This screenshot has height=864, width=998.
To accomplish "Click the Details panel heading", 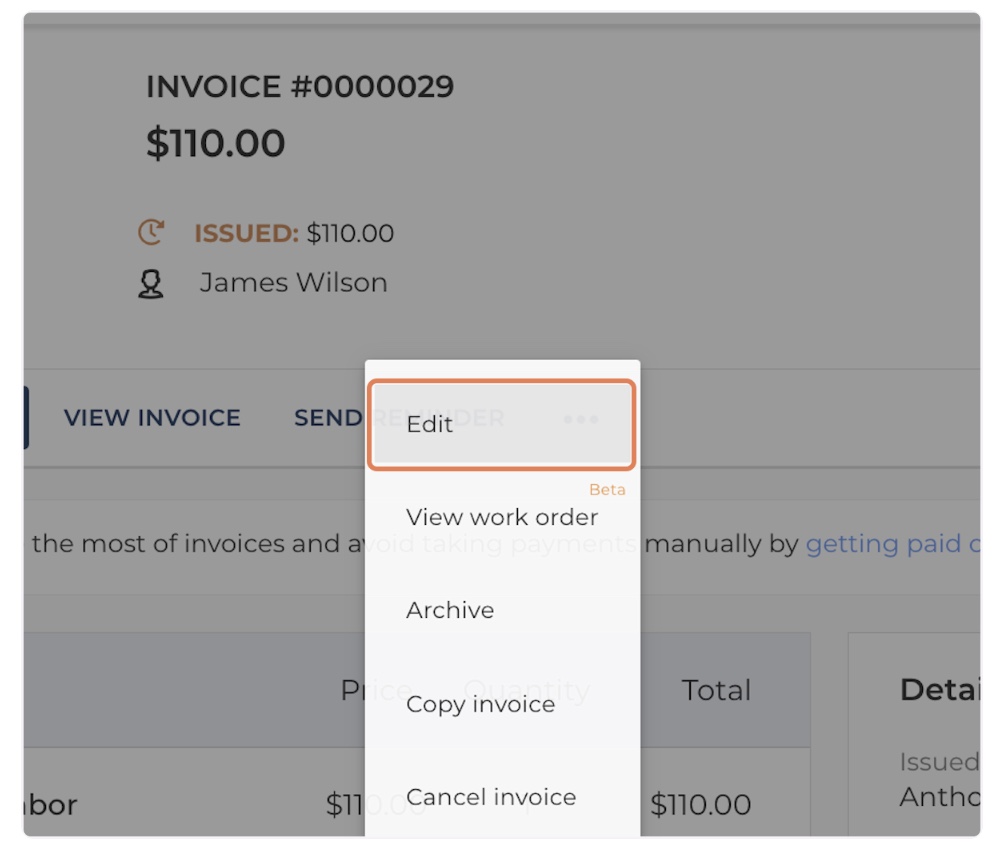I will click(938, 690).
